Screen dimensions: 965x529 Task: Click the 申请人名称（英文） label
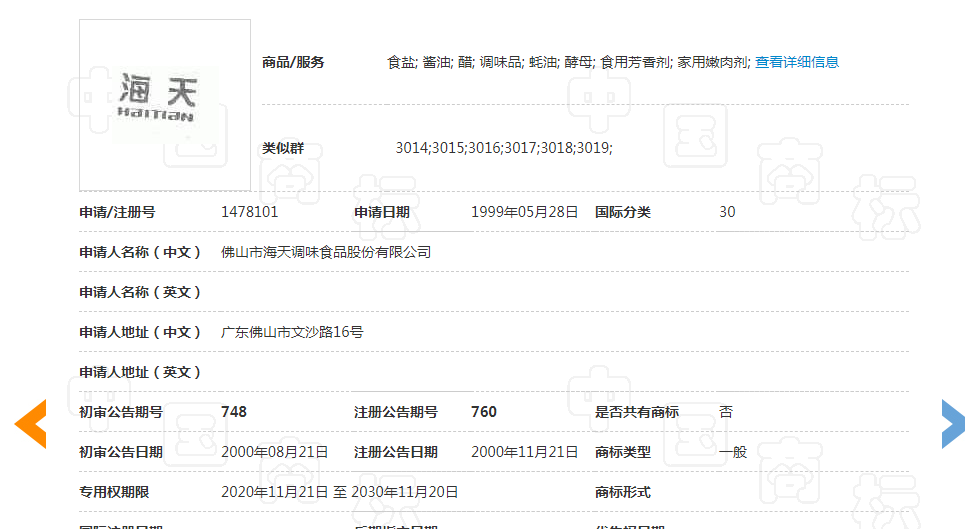[140, 292]
